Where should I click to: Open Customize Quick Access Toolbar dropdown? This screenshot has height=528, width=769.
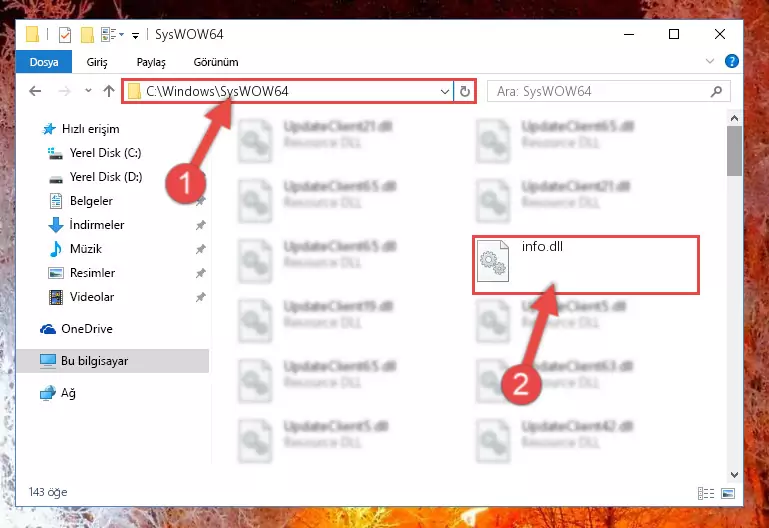coord(135,35)
